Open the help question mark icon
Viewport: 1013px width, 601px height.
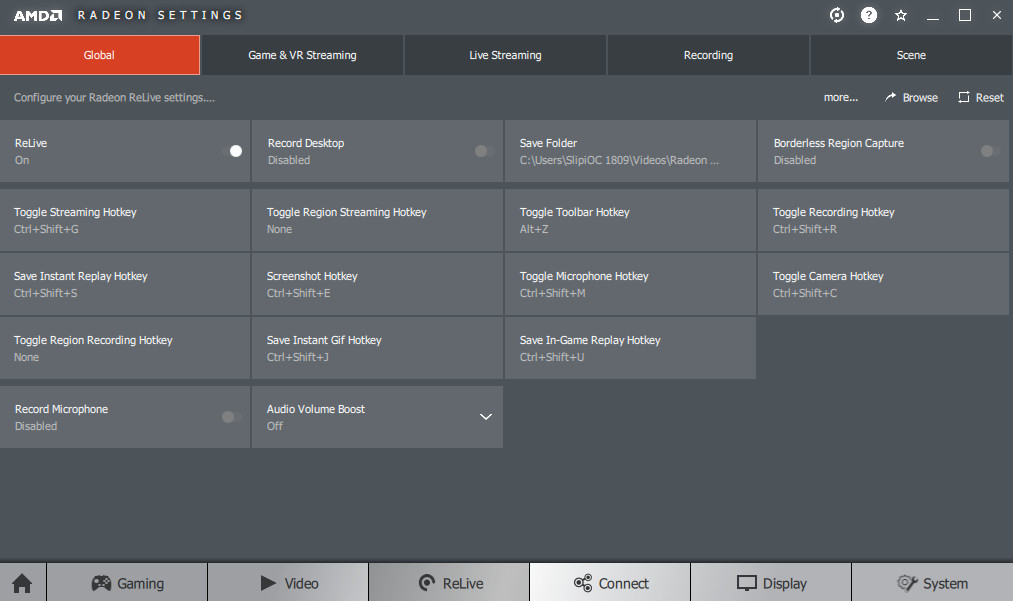869,15
